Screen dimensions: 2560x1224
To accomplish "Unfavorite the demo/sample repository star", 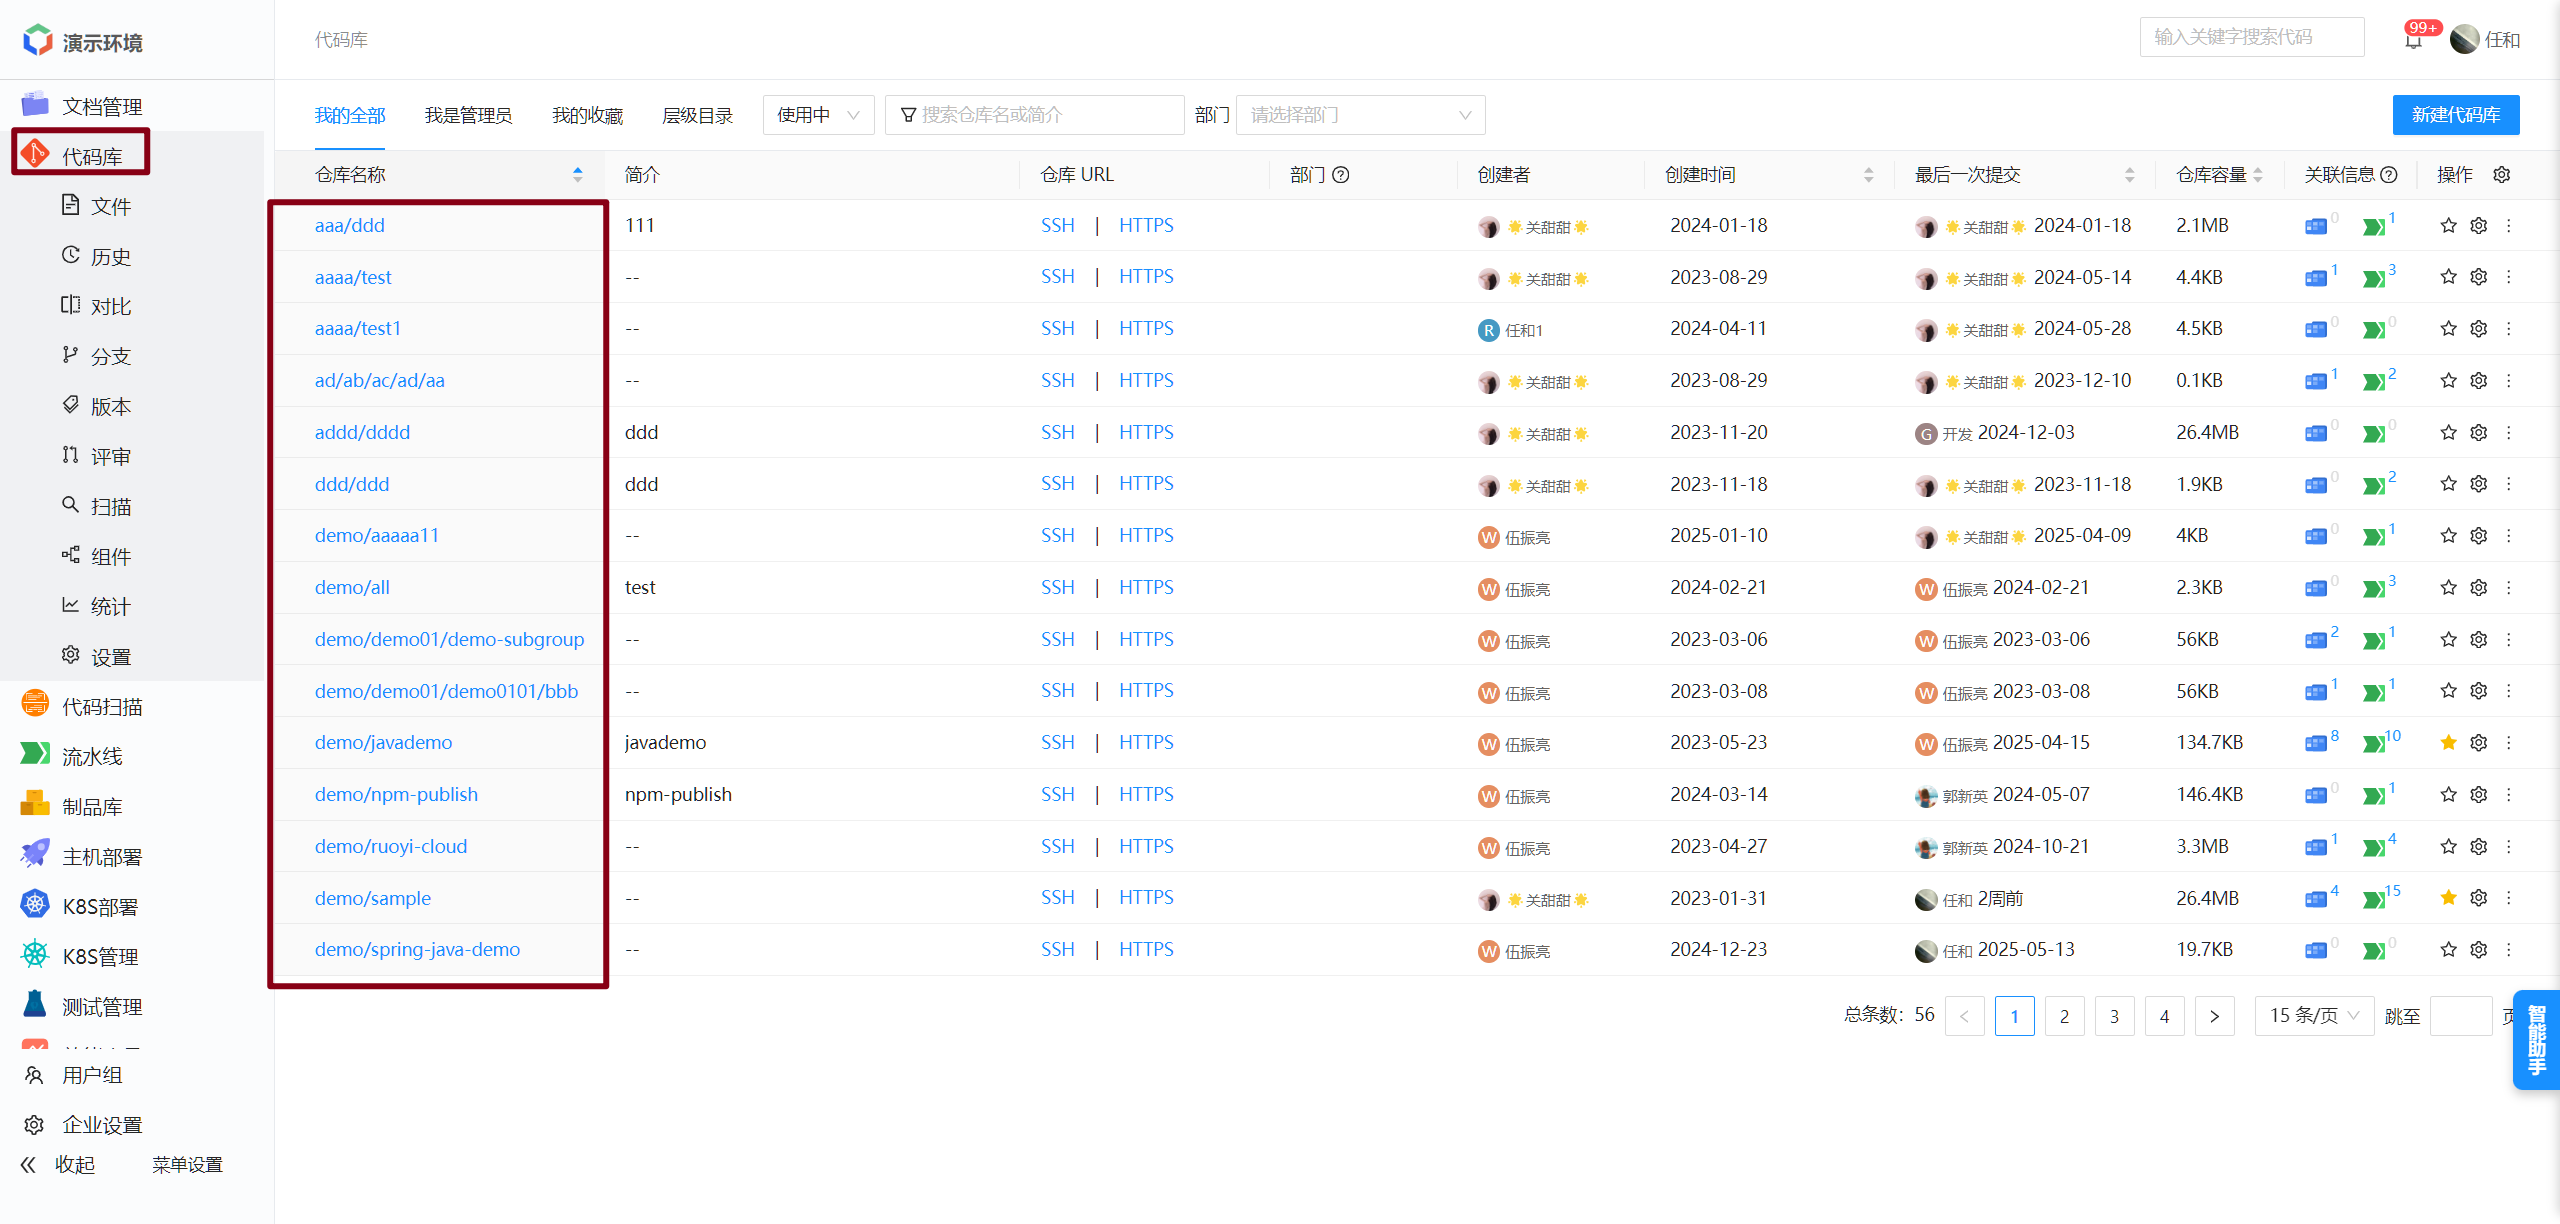I will [2448, 898].
